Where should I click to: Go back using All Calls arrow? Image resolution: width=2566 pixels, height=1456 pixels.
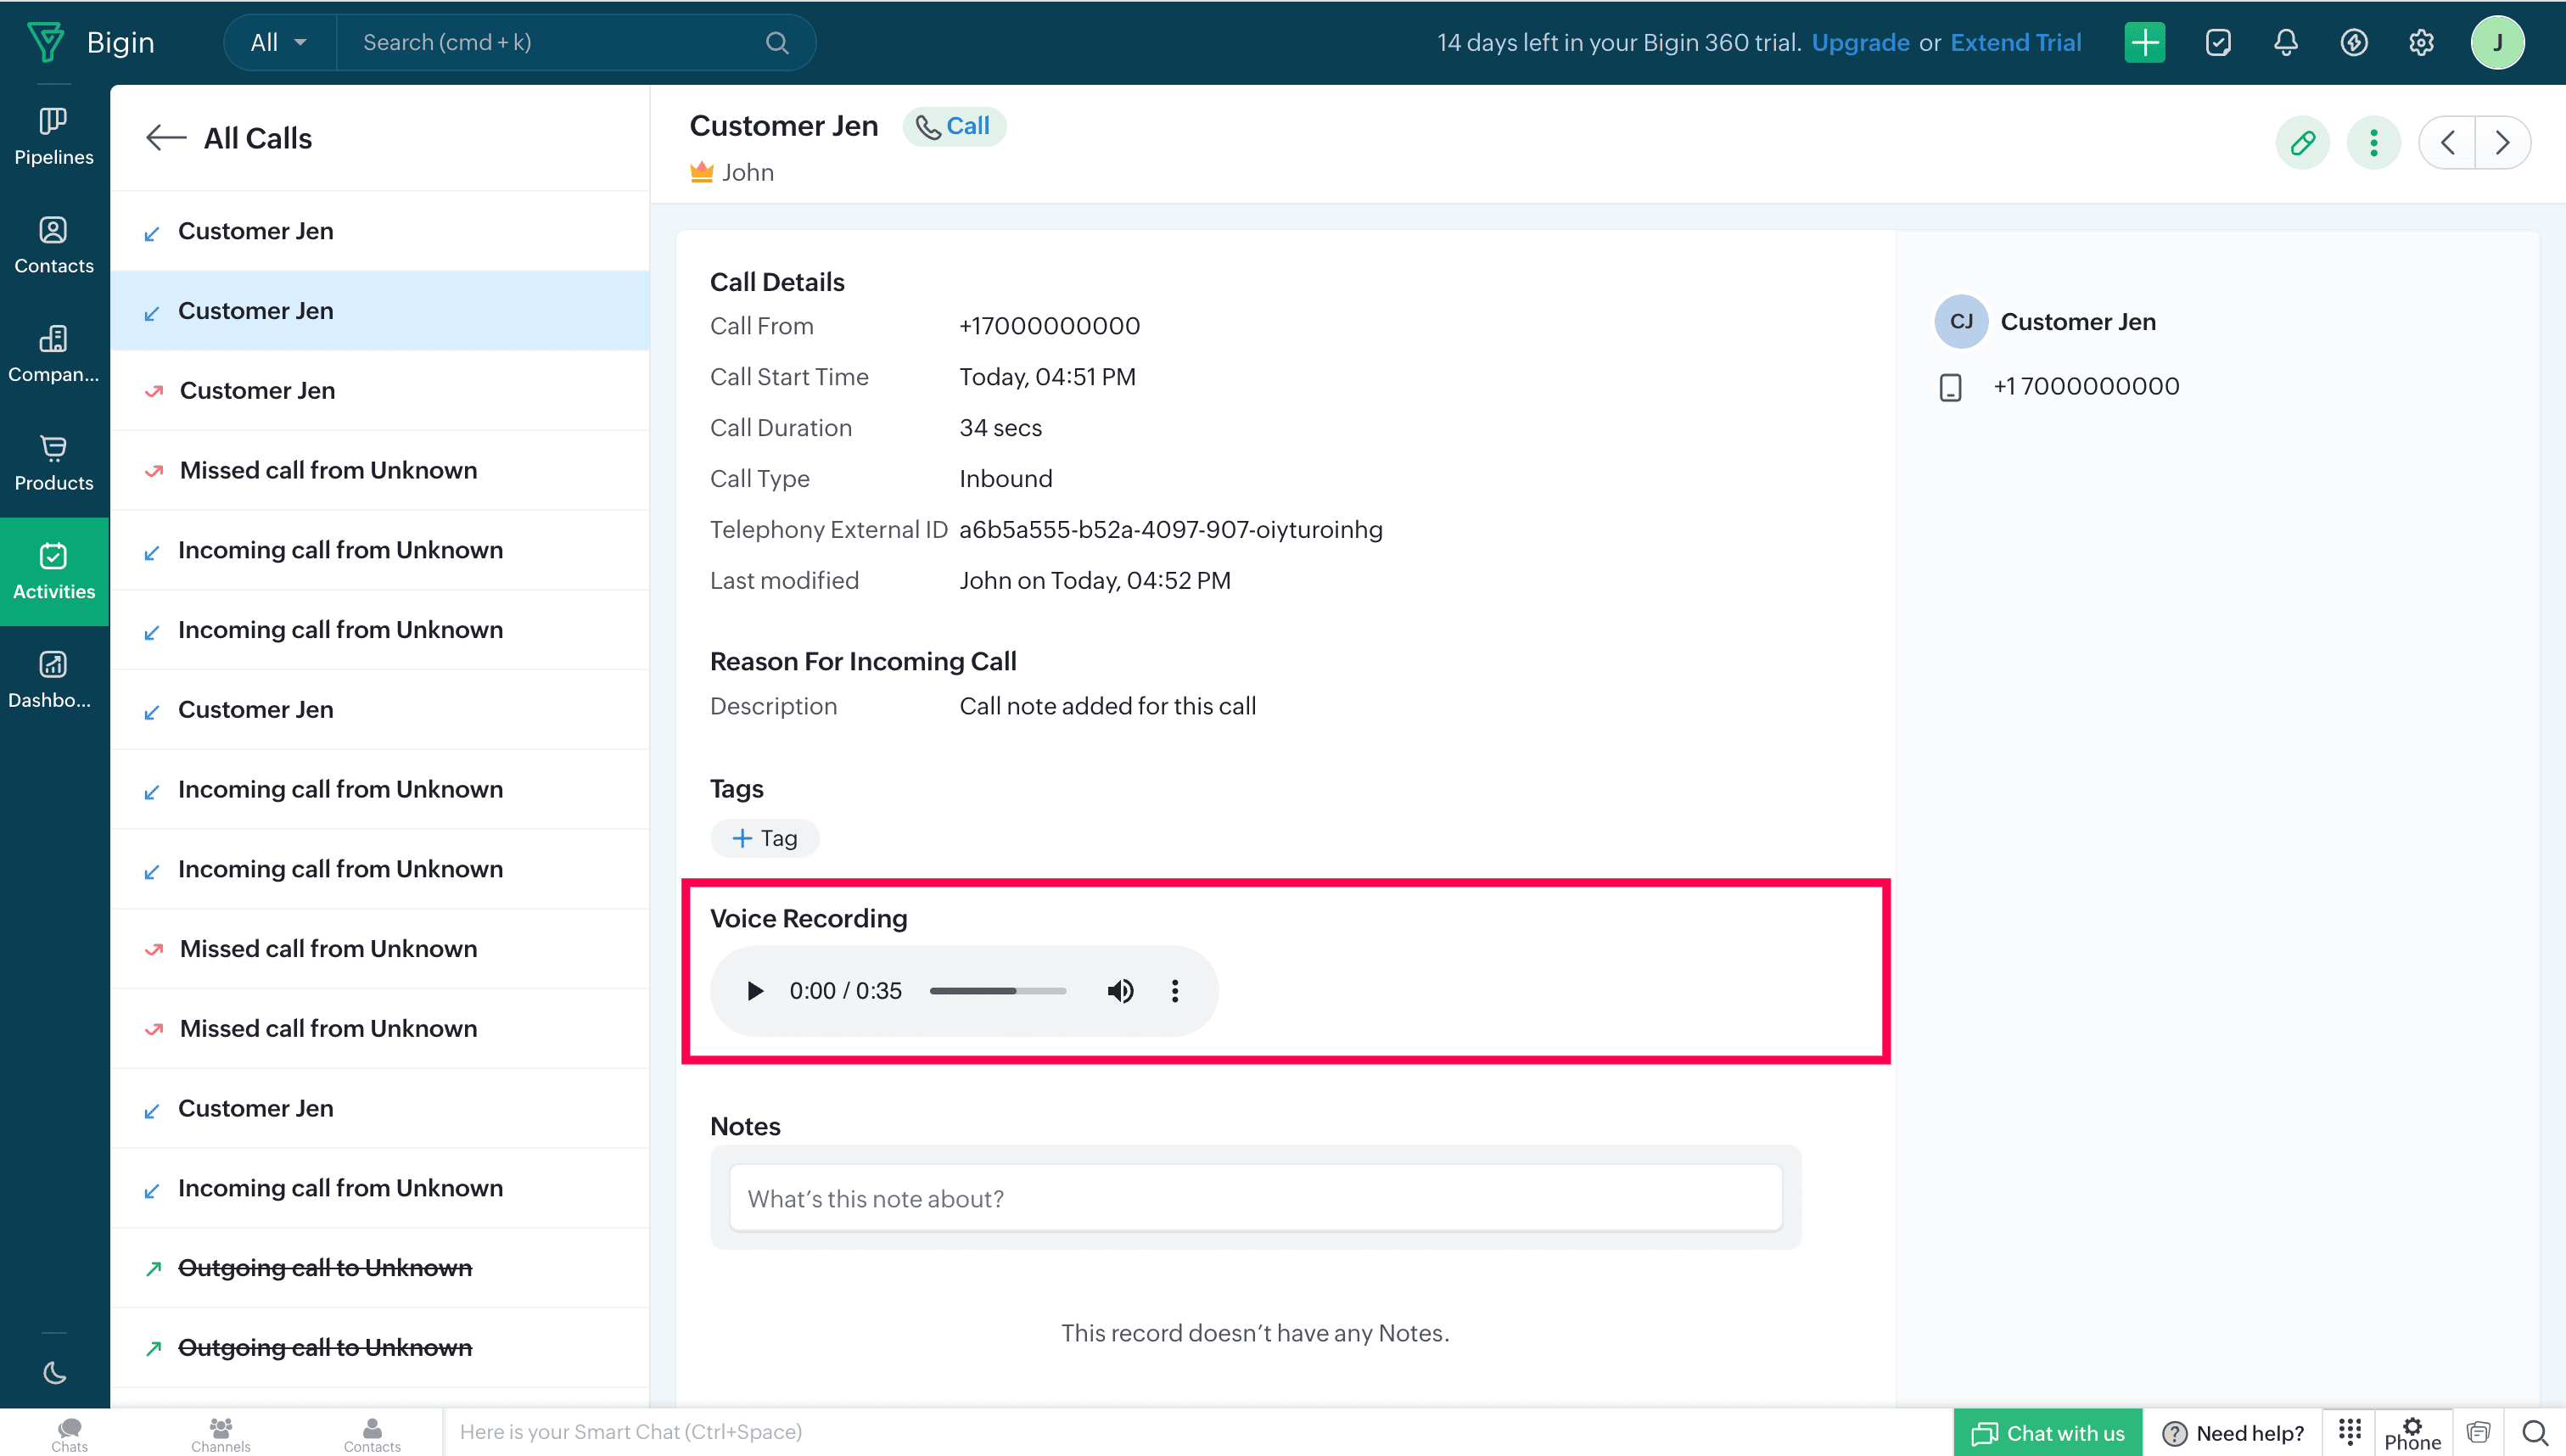click(165, 138)
